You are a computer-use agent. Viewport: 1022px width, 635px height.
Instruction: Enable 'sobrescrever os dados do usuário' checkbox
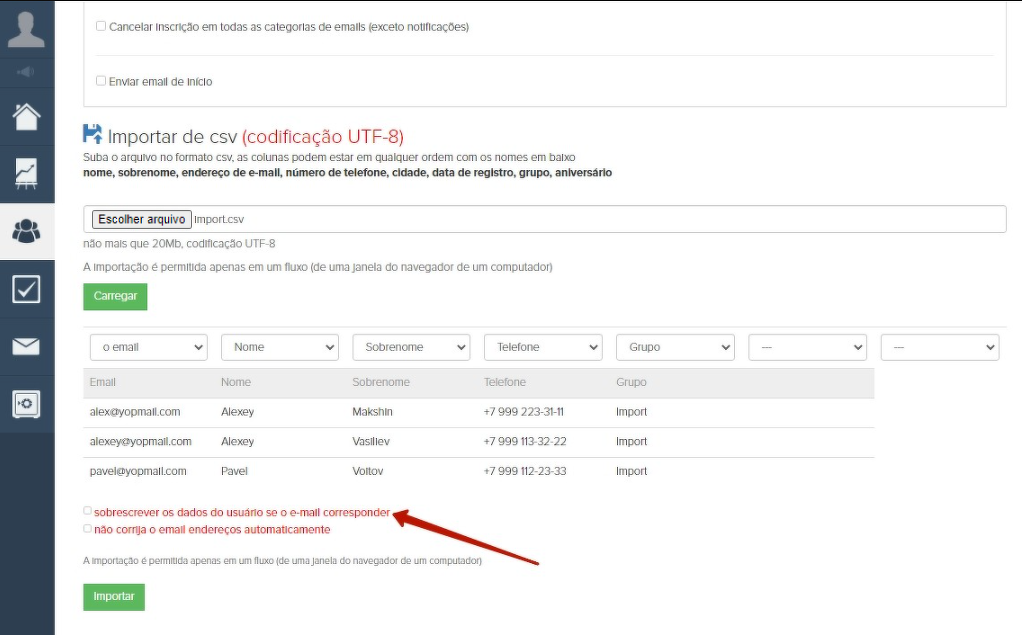point(88,511)
